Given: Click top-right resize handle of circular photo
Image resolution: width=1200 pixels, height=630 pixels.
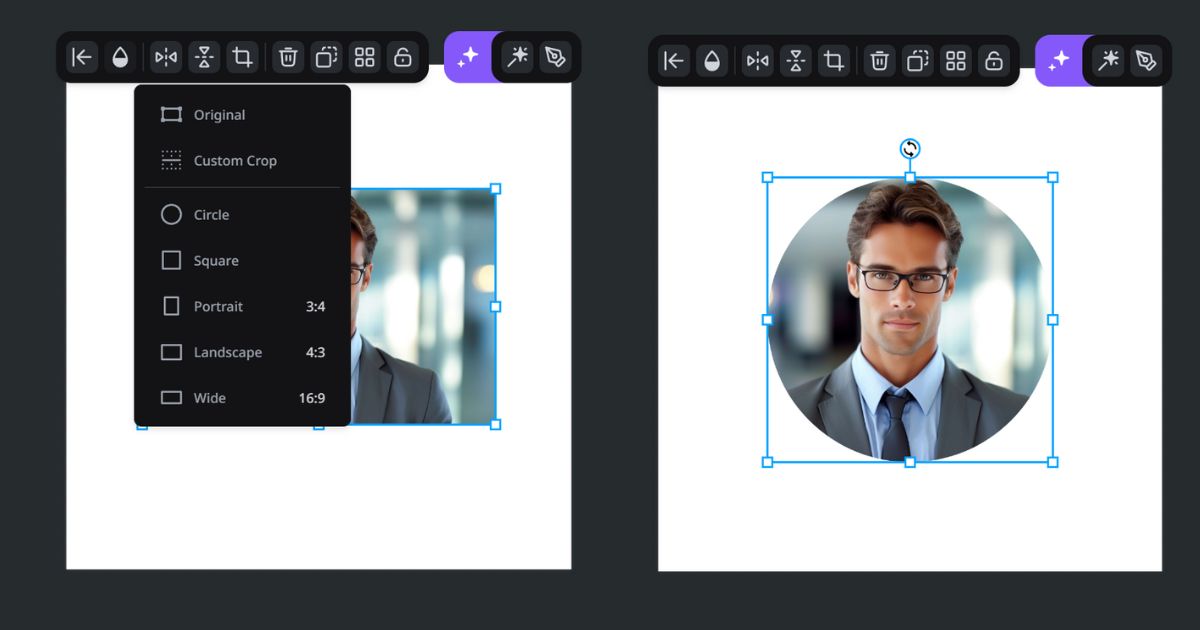Looking at the screenshot, I should (1052, 177).
